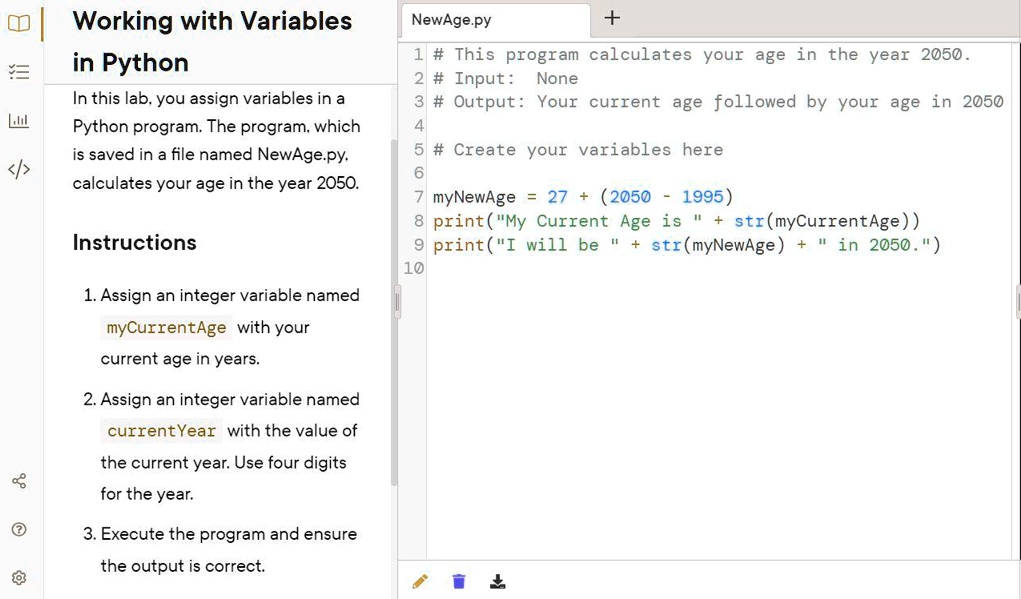Open the bar chart results icon
The image size is (1021, 599).
pos(19,121)
